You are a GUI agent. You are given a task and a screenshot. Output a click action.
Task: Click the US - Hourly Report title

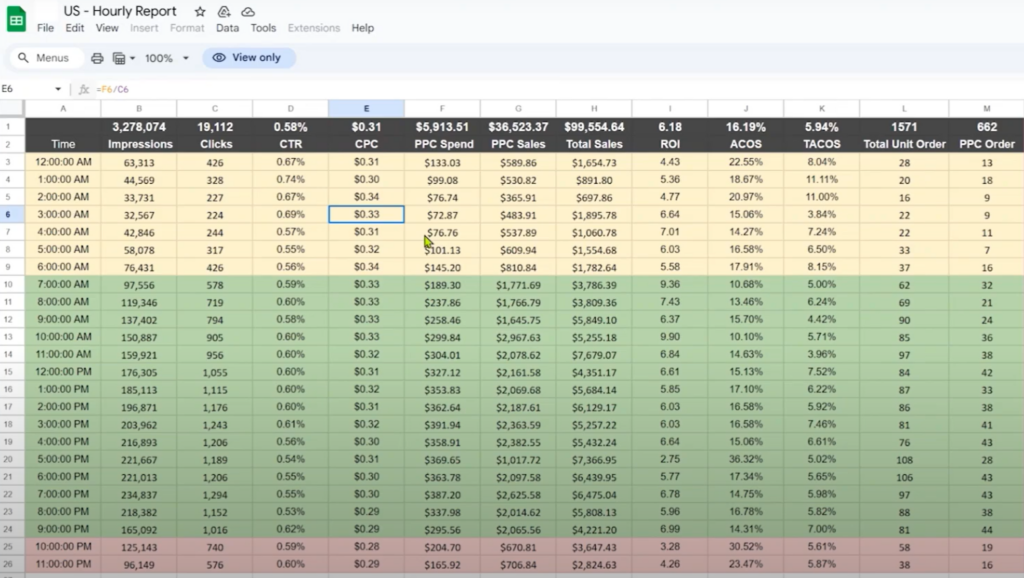pyautogui.click(x=120, y=11)
